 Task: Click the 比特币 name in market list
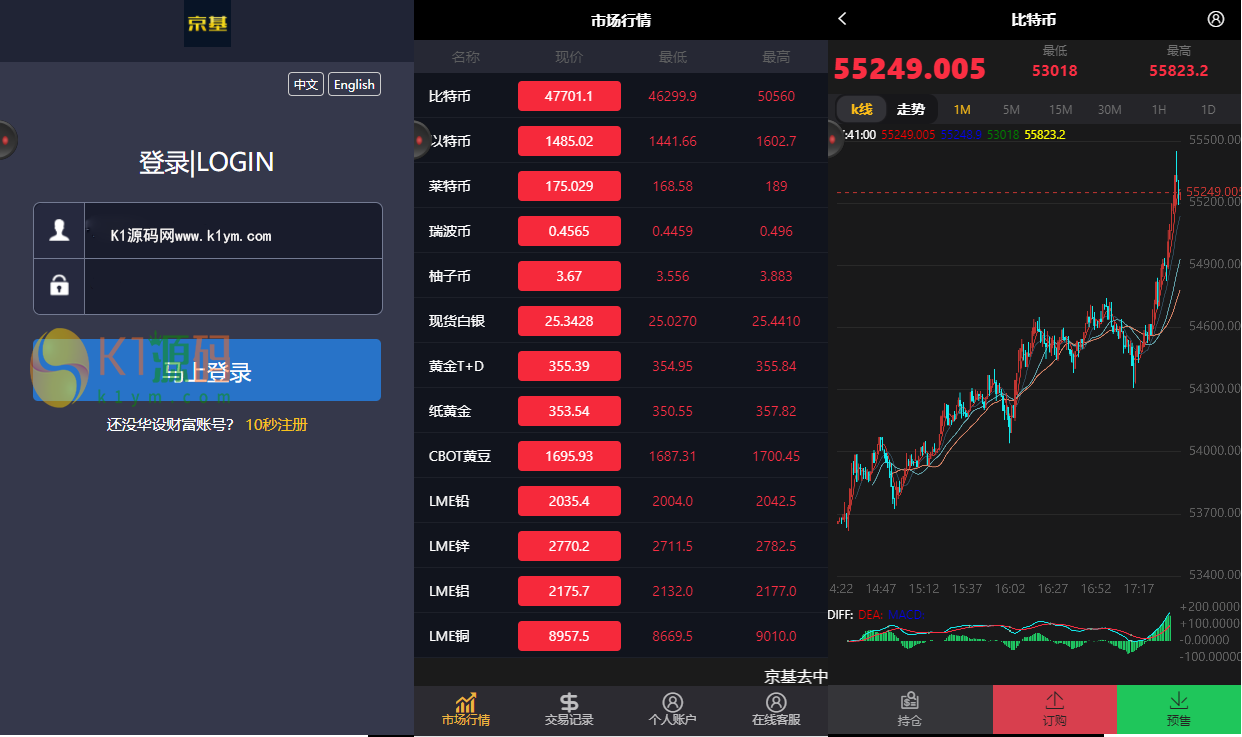(450, 96)
